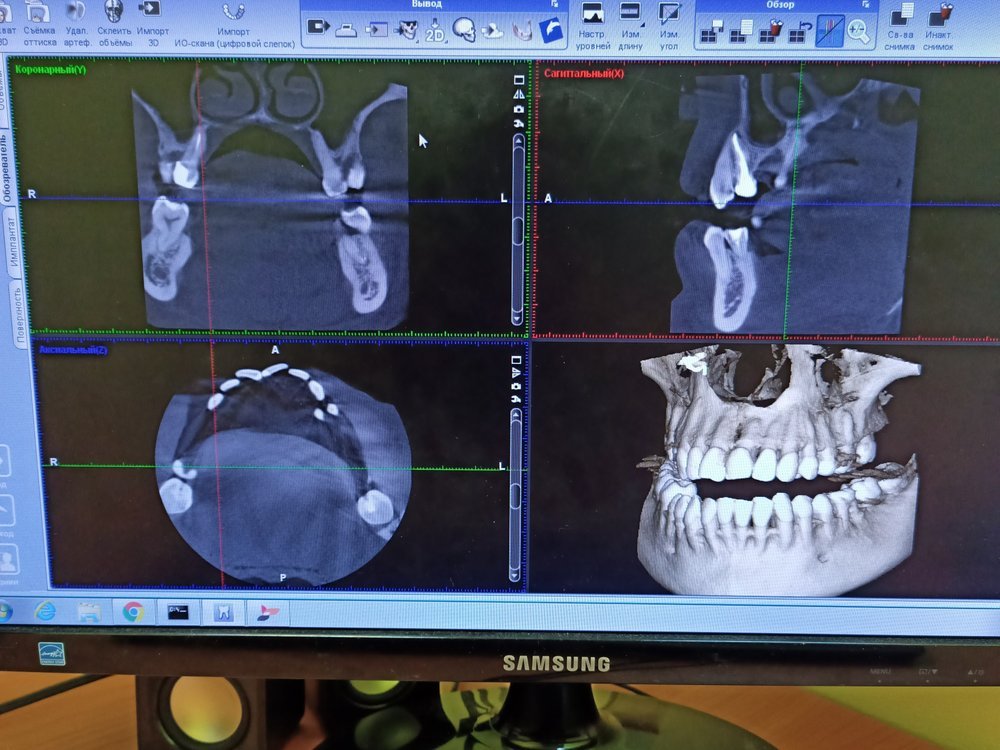Image resolution: width=1000 pixels, height=750 pixels.
Task: Switch to the Обозреватель side tab
Action: click(x=6, y=170)
